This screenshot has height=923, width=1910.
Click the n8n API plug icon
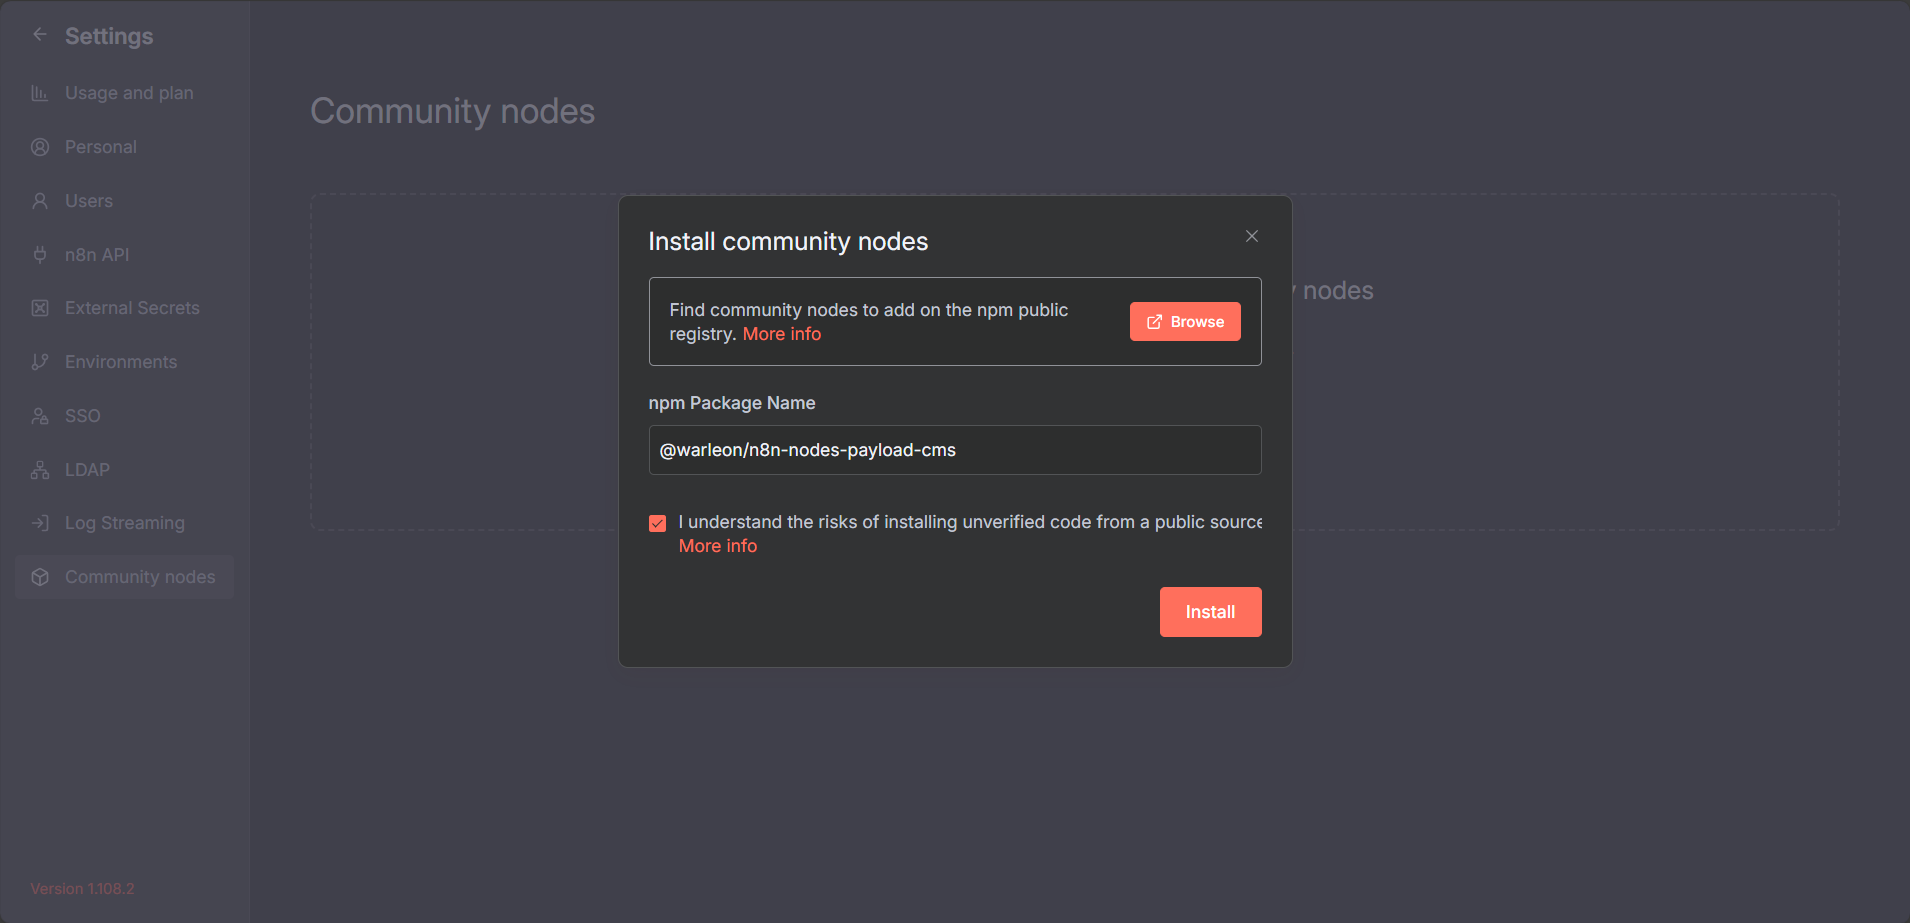coord(40,255)
